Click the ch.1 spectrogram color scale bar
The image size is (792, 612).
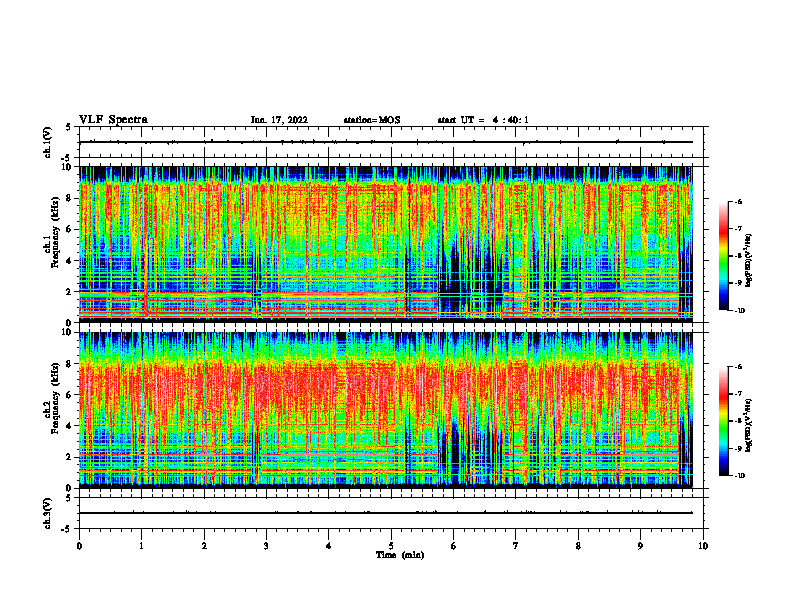pos(724,256)
